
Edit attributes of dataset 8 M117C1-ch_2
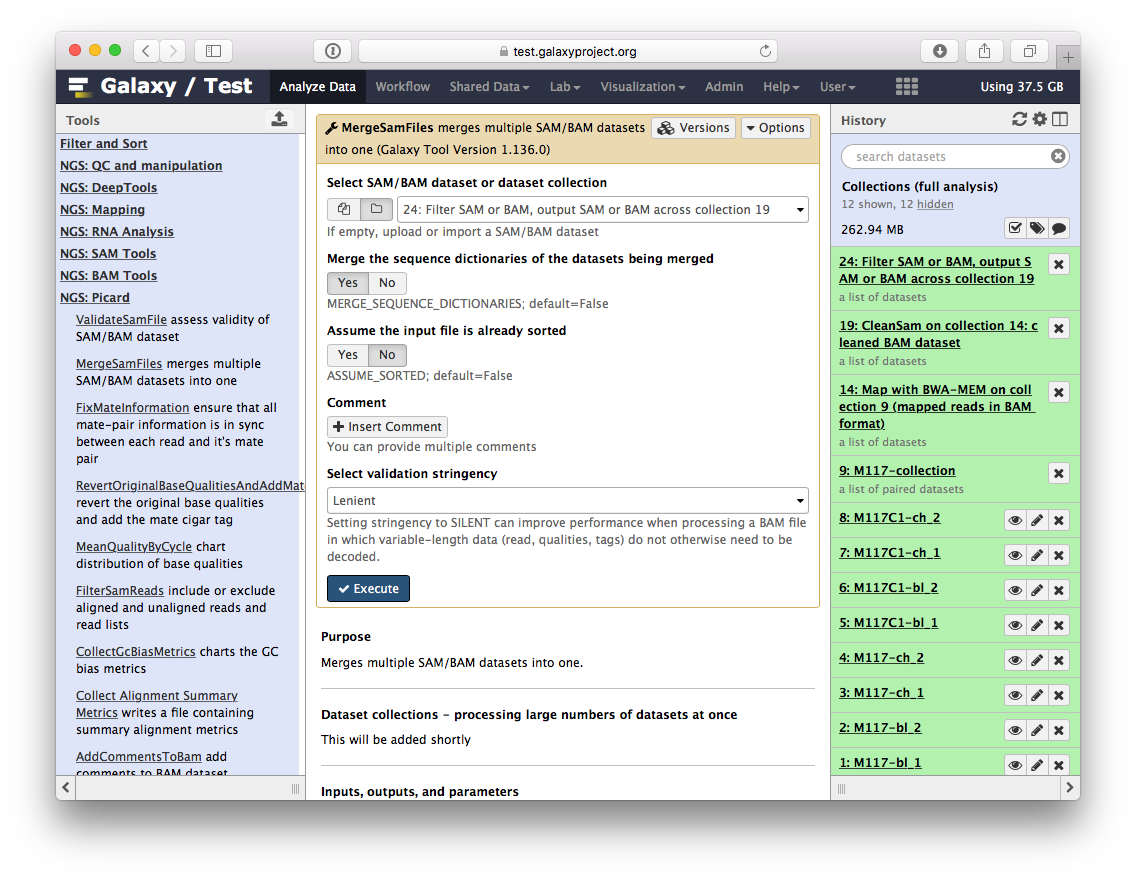(x=1037, y=520)
